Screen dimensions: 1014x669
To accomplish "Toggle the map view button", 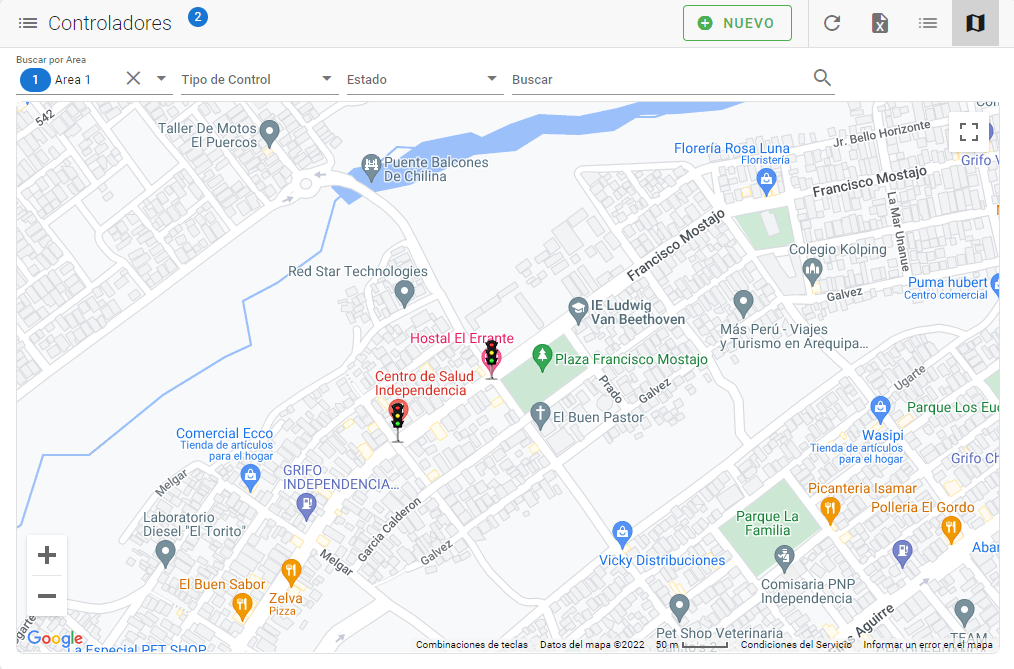I will point(975,23).
